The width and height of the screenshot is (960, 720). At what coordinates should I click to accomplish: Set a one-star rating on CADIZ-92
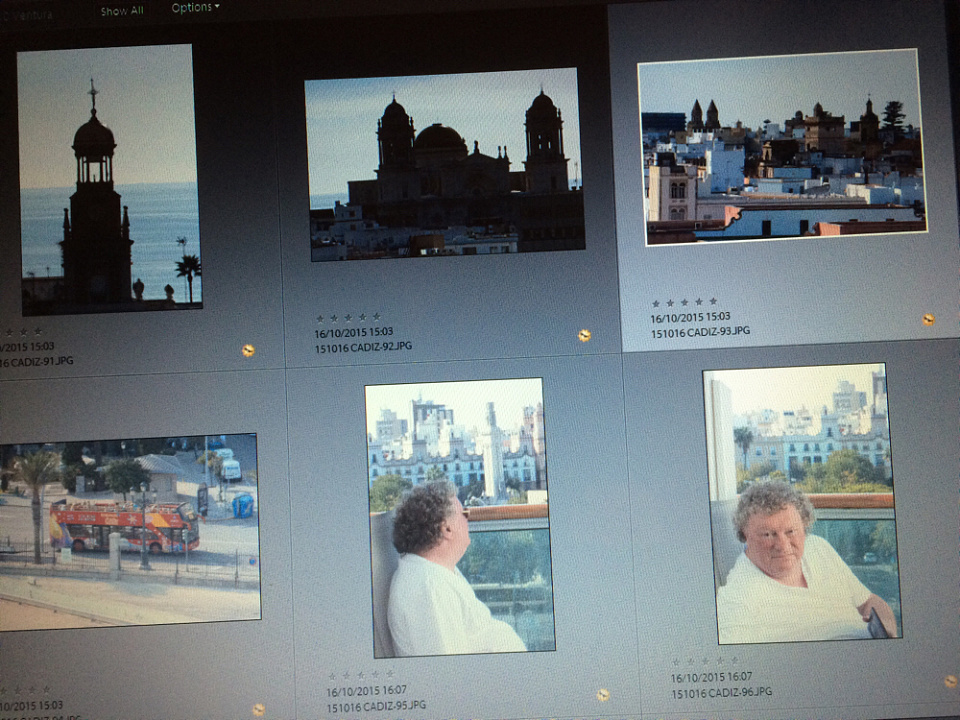point(320,318)
